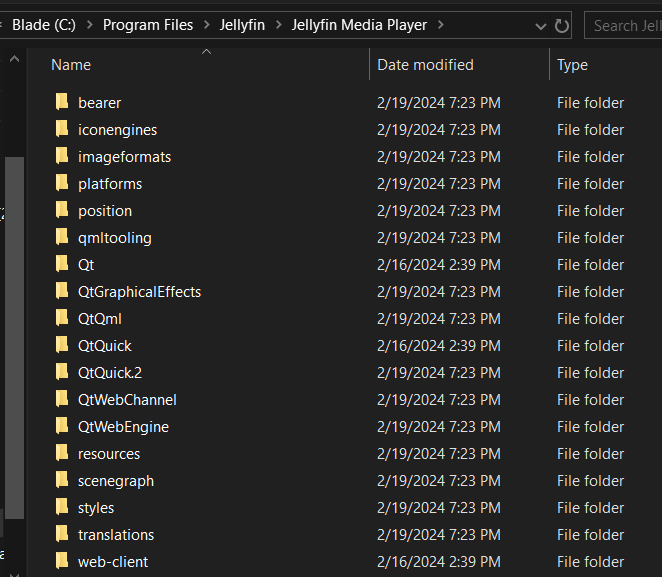Select the QtGraphicalEffects folder row
This screenshot has height=577, width=662.
[x=139, y=291]
